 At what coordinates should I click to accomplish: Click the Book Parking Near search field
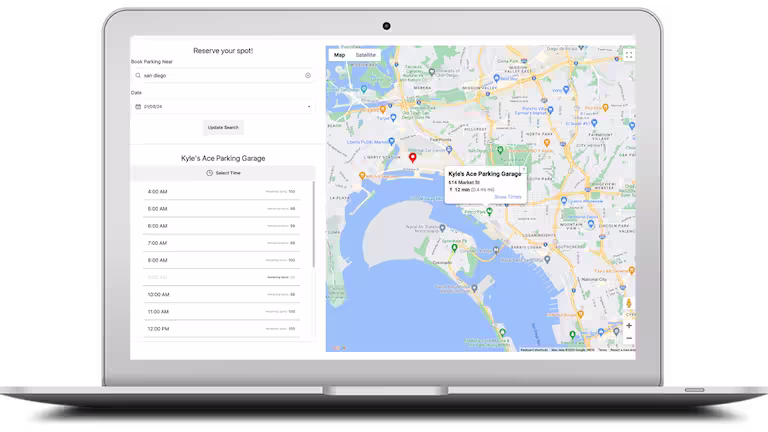222,75
